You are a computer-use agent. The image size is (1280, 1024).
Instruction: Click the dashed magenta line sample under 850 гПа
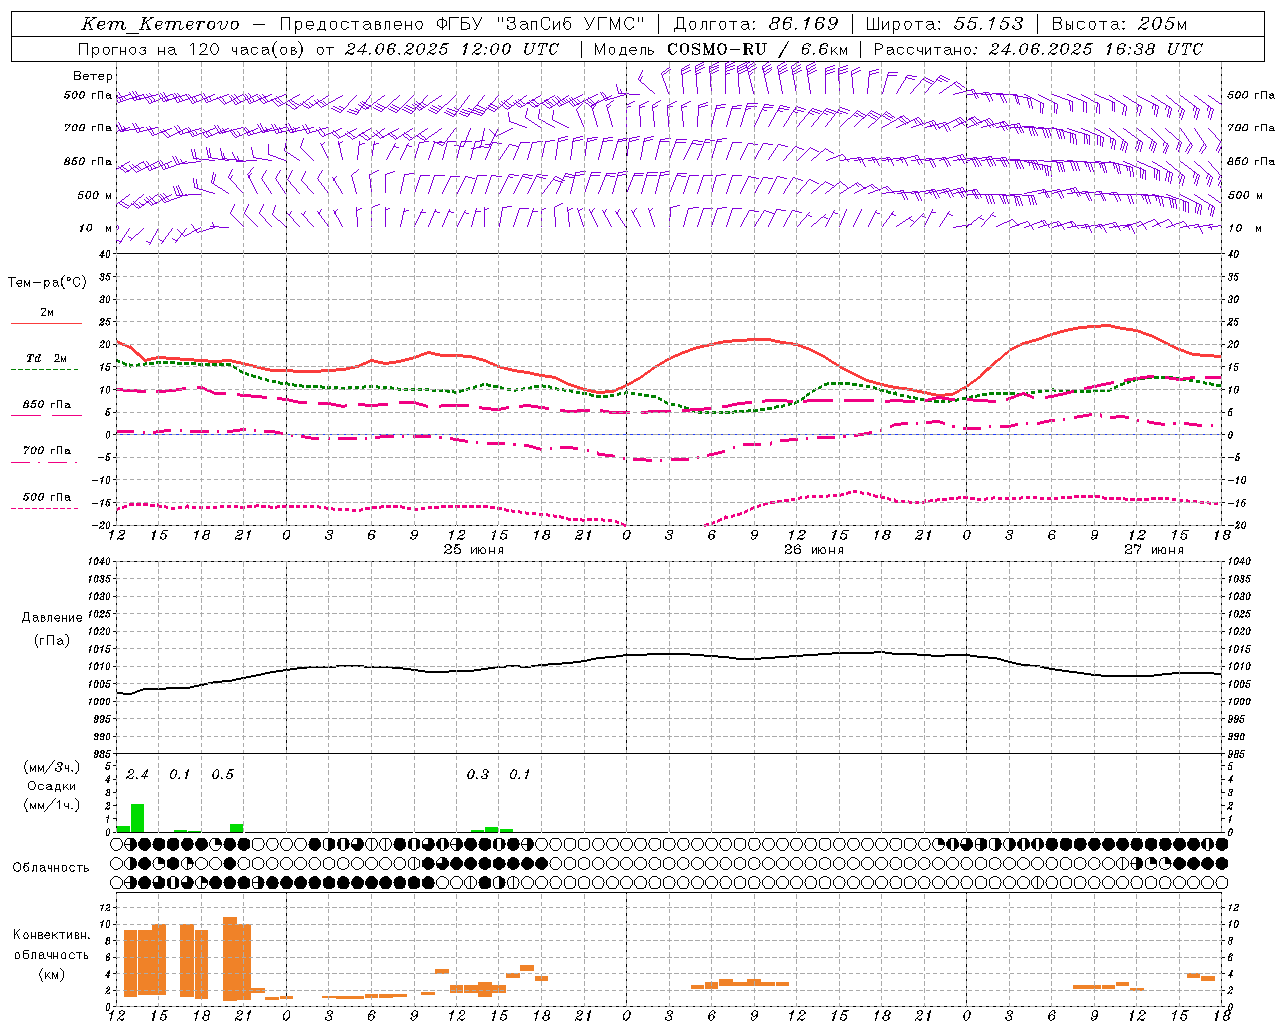(x=46, y=416)
